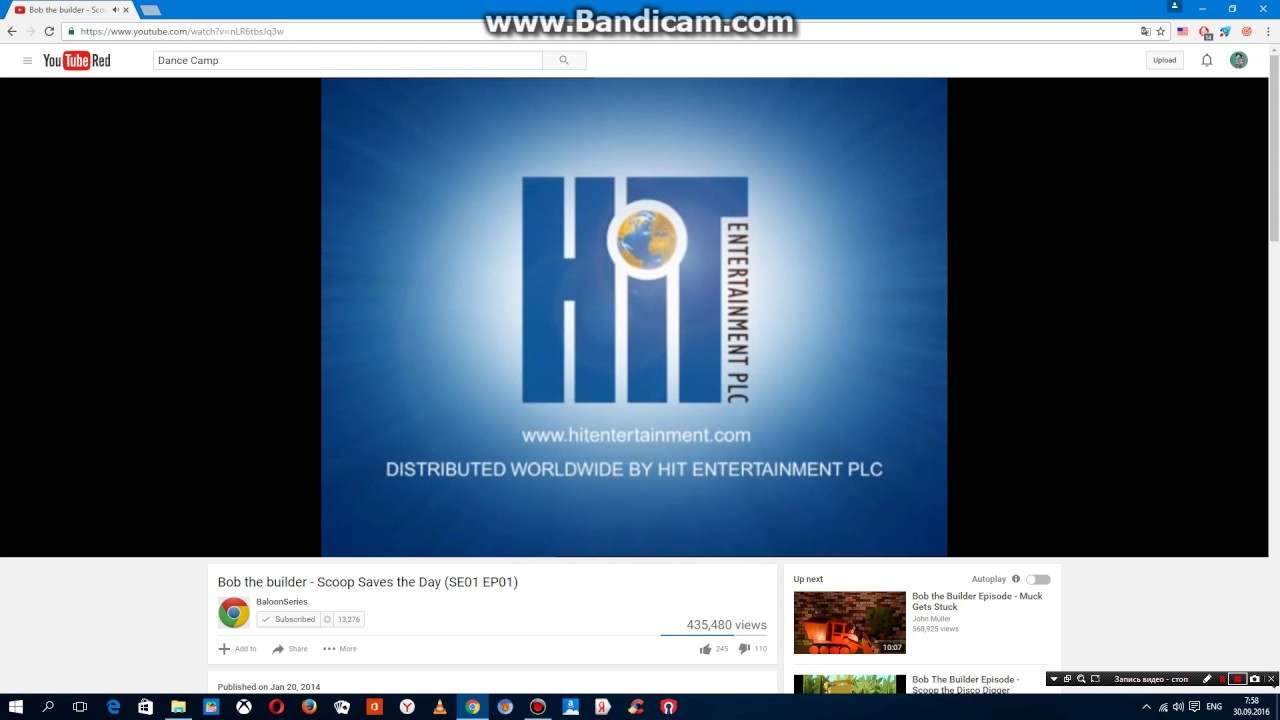Open the ENG language switcher
Image resolution: width=1280 pixels, height=720 pixels.
[1214, 707]
